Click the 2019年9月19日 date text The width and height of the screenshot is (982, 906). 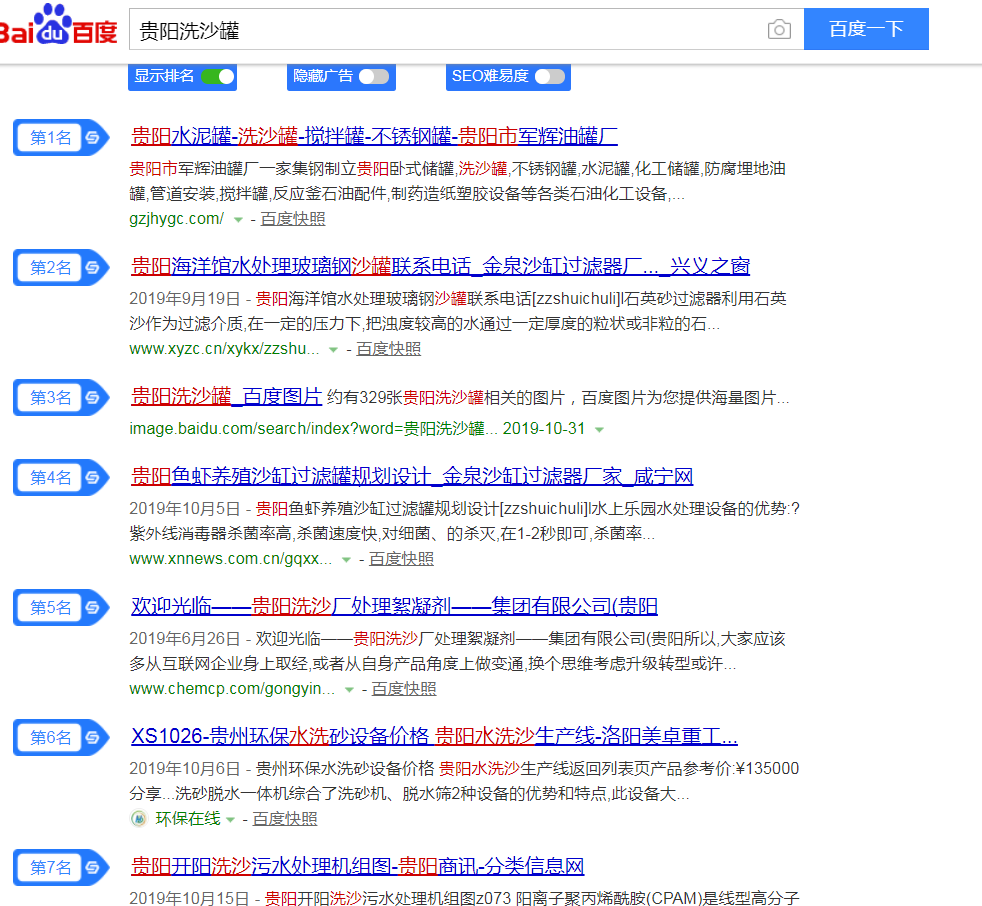tap(185, 299)
